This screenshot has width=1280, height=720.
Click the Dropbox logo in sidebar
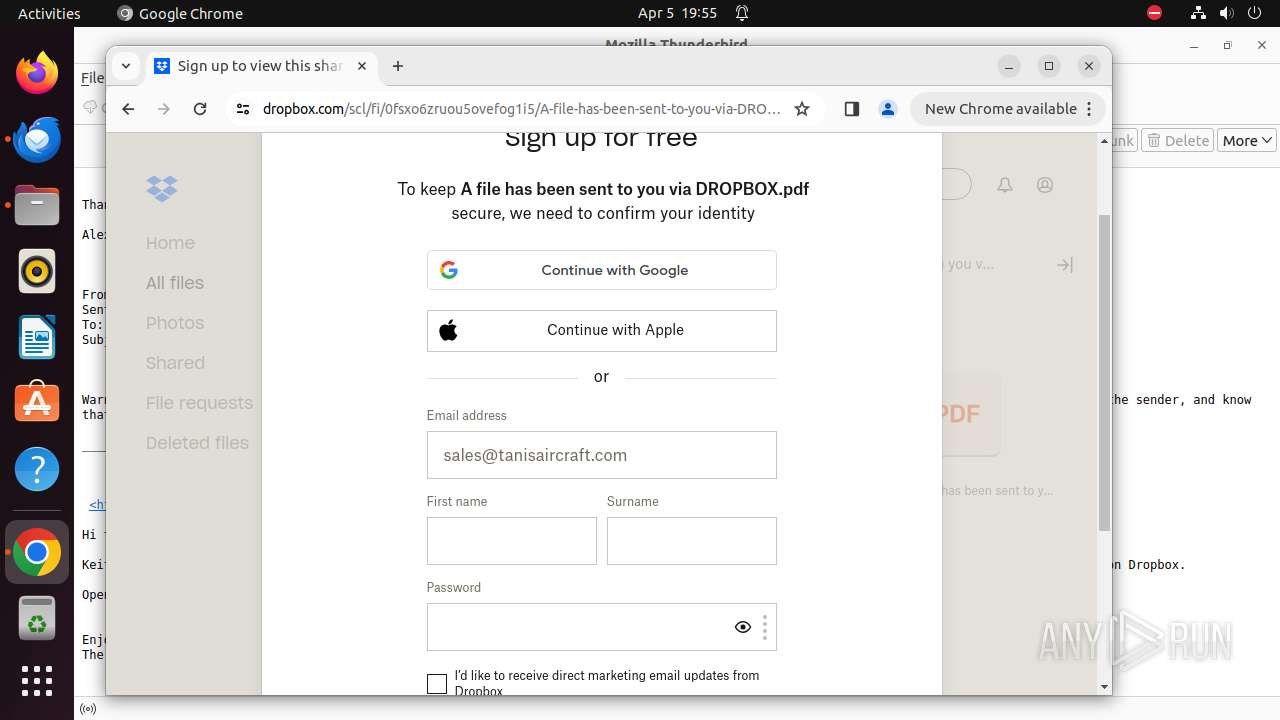coord(162,187)
